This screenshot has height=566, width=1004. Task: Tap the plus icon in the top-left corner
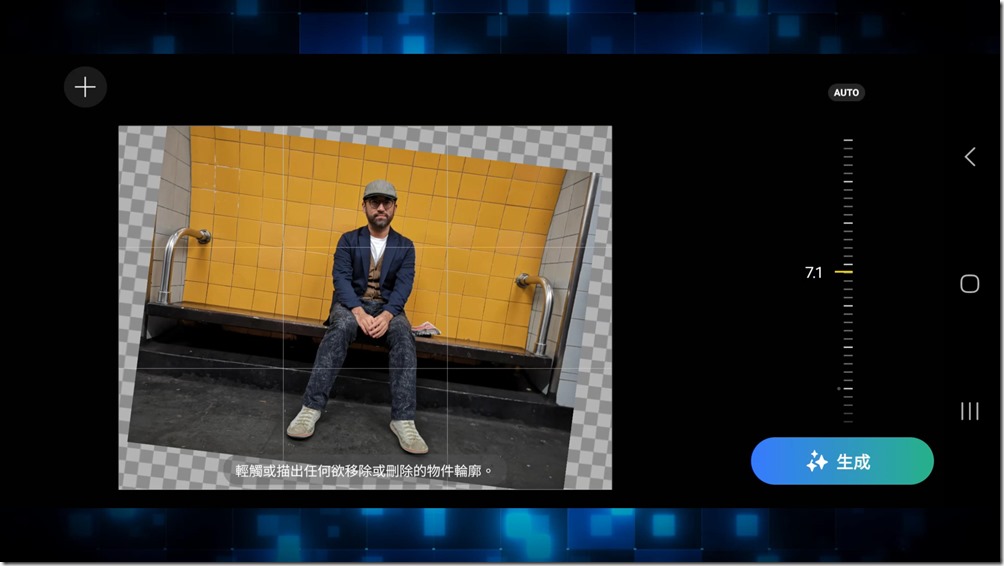85,87
